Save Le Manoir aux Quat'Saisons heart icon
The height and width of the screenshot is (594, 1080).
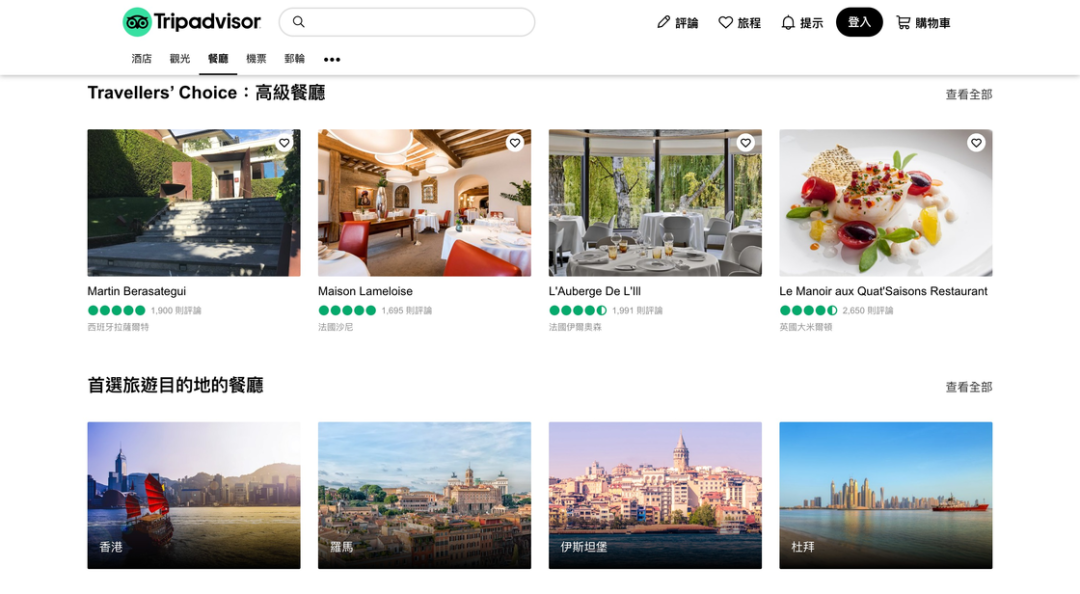[976, 143]
